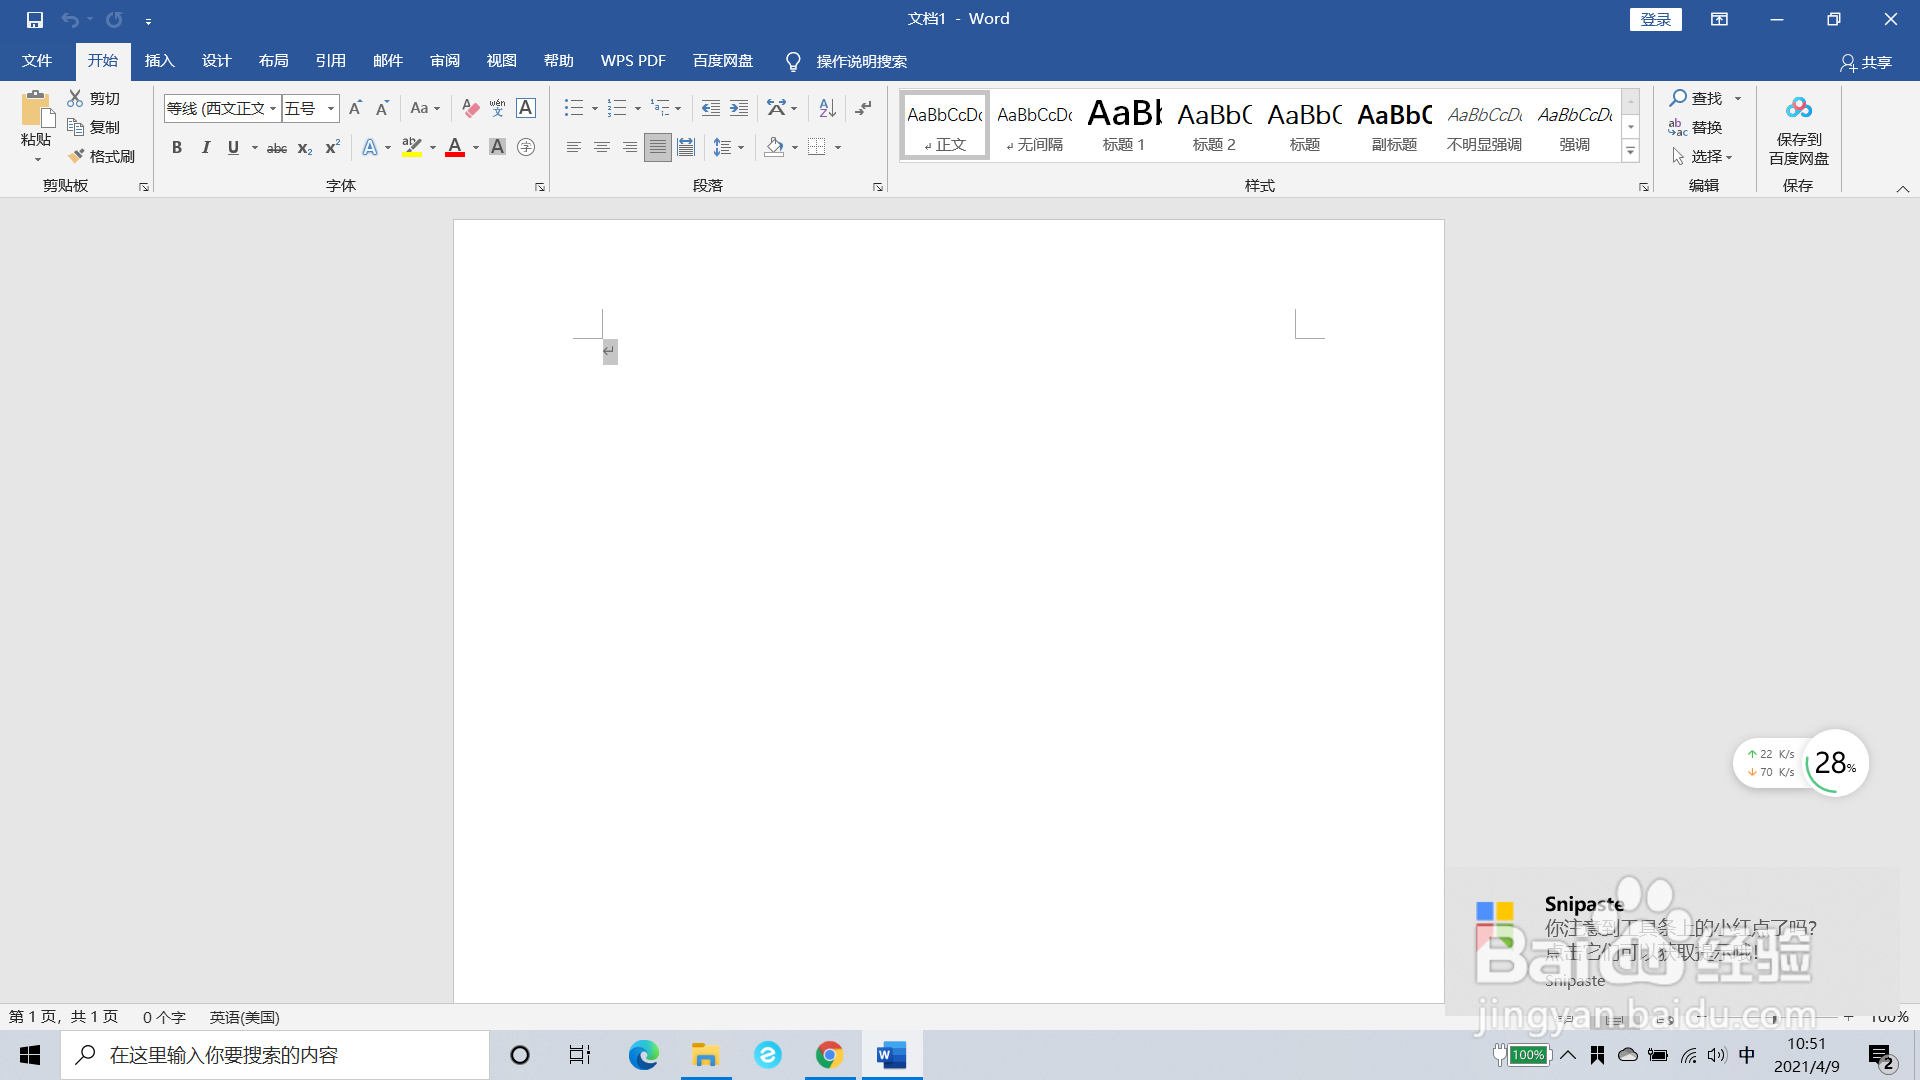Open the File (文件) tab
Viewport: 1920px width, 1080px height.
point(37,61)
